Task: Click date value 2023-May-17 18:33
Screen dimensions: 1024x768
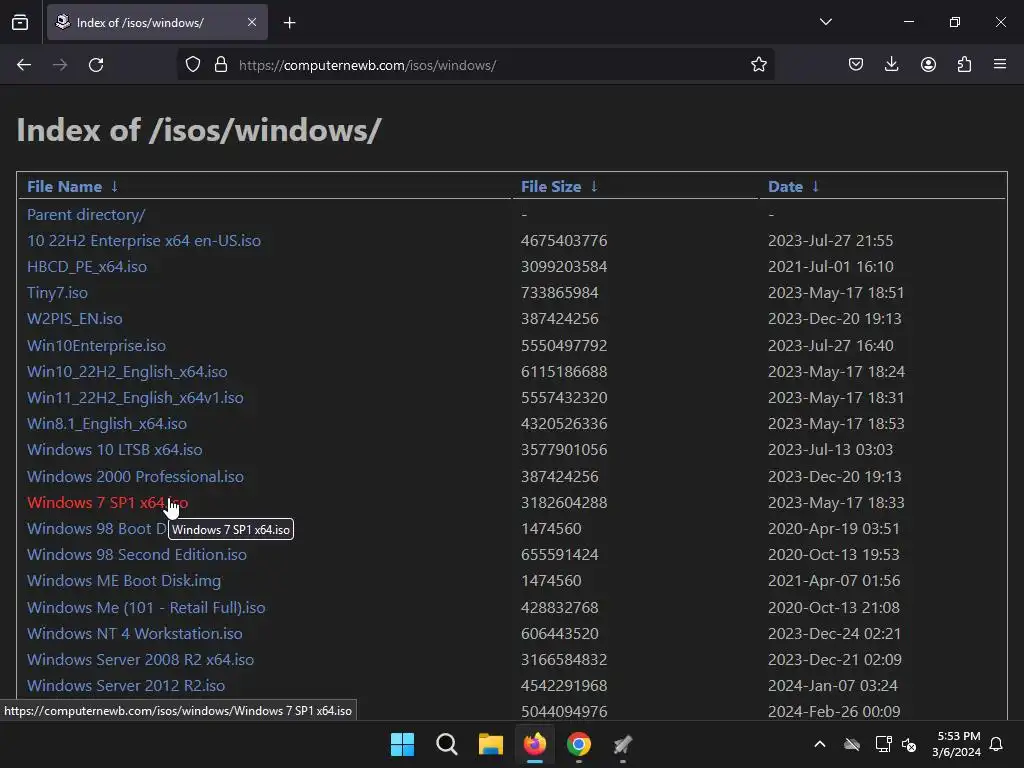Action: 836,503
